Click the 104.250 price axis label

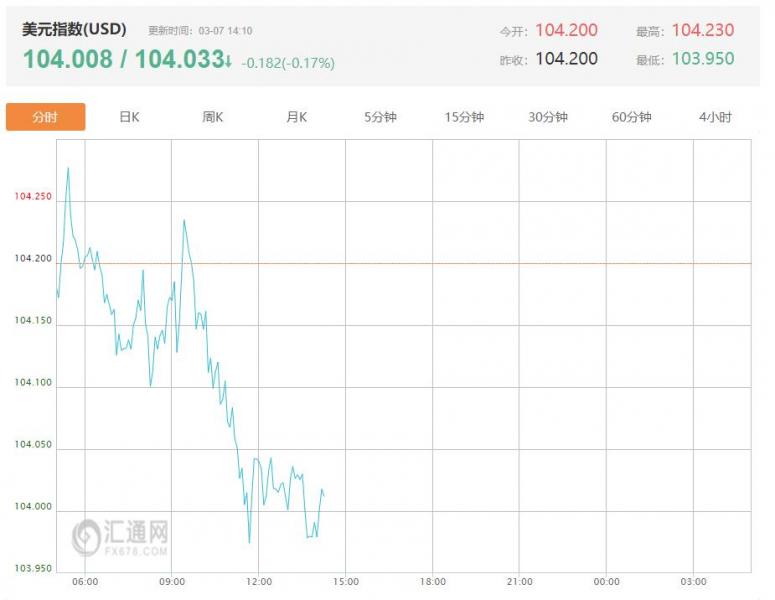[33, 196]
